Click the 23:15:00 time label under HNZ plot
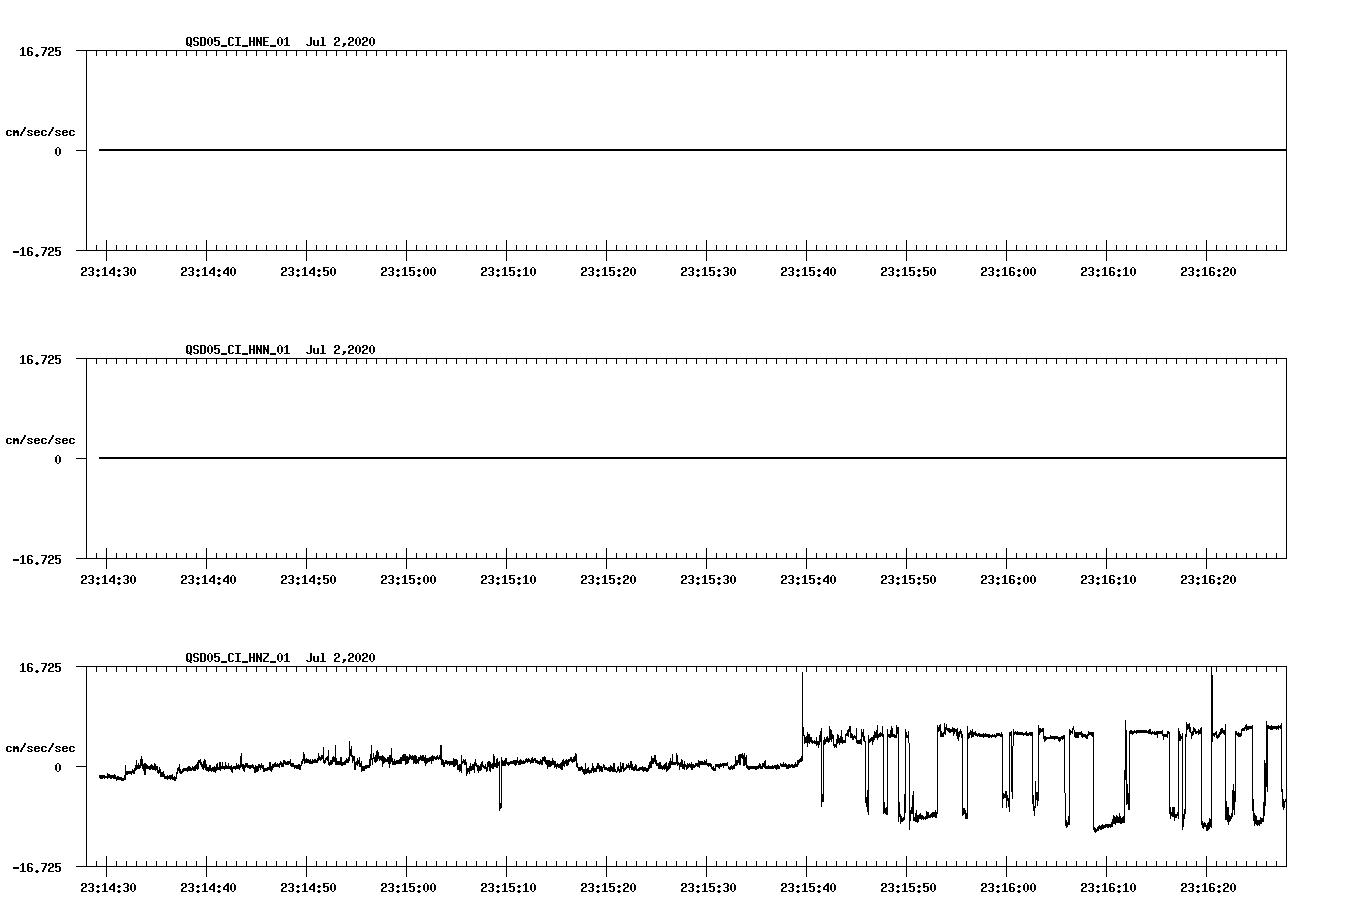The image size is (1358, 924). click(x=408, y=888)
